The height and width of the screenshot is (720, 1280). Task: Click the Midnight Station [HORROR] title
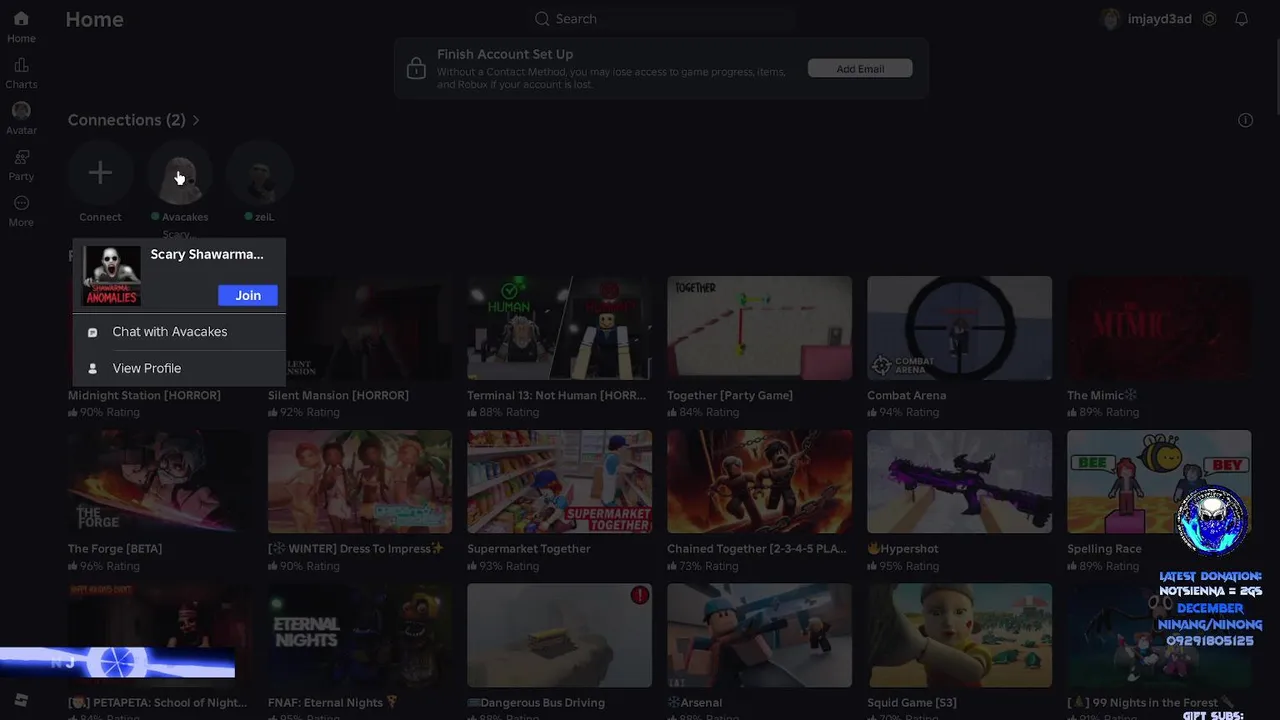click(x=144, y=395)
